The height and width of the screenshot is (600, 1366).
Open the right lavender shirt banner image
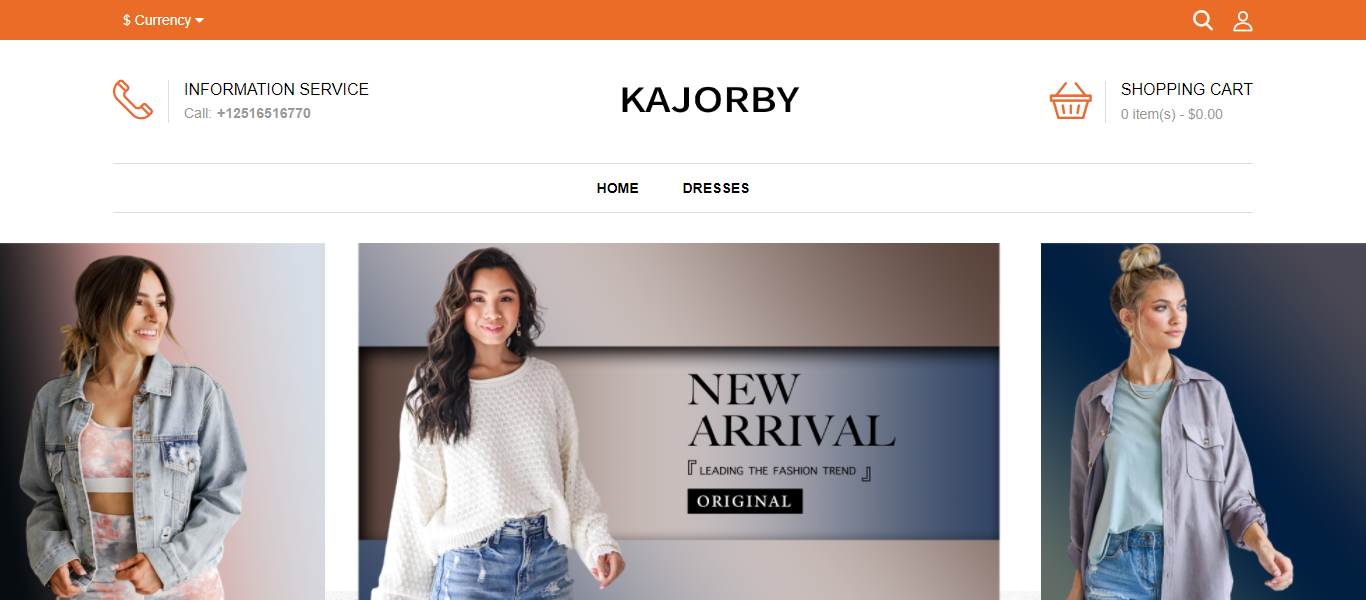pos(1203,421)
